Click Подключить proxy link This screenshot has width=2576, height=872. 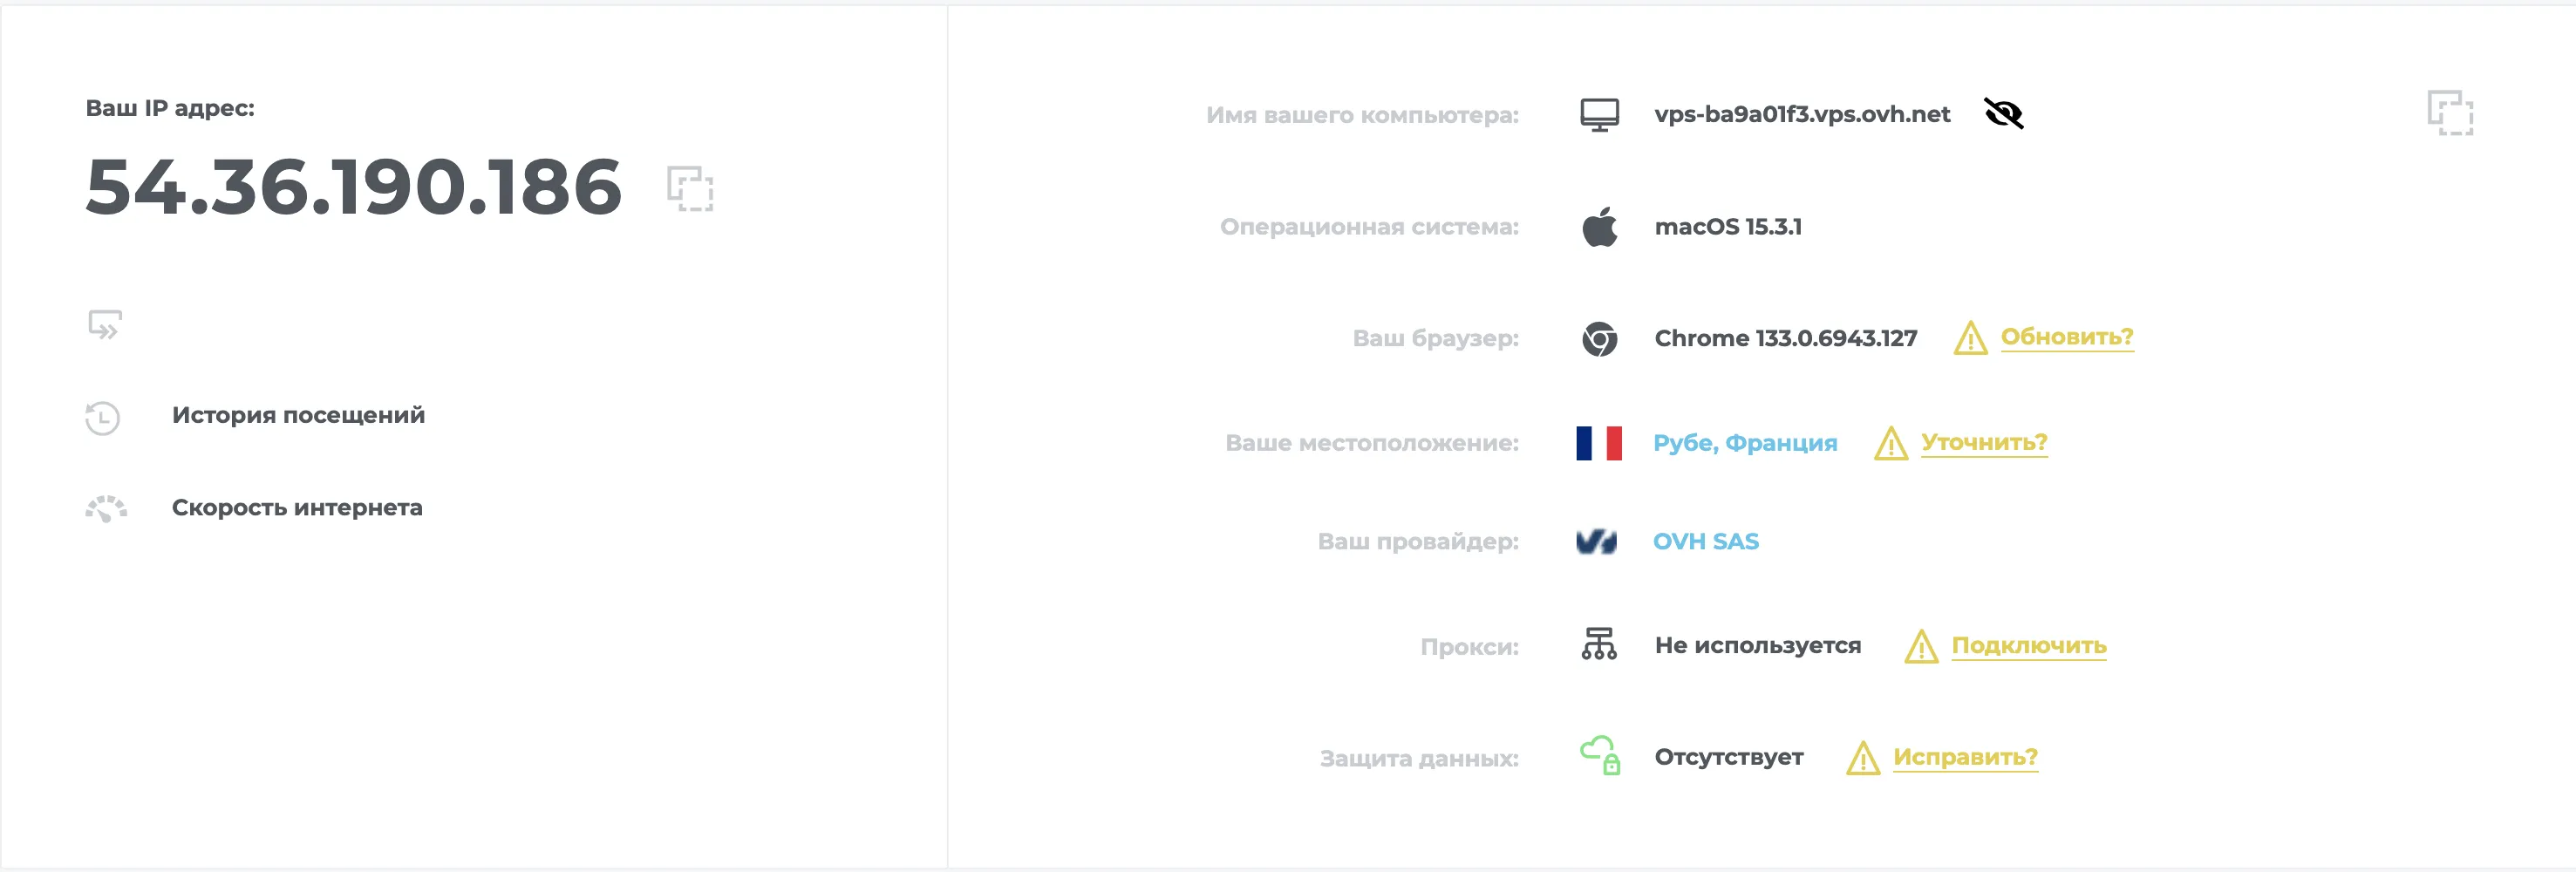point(2029,646)
